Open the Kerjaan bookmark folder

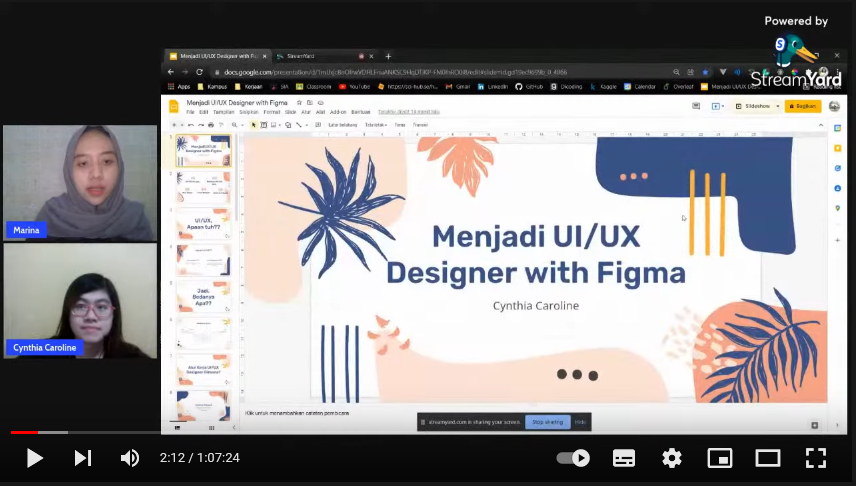(x=249, y=86)
